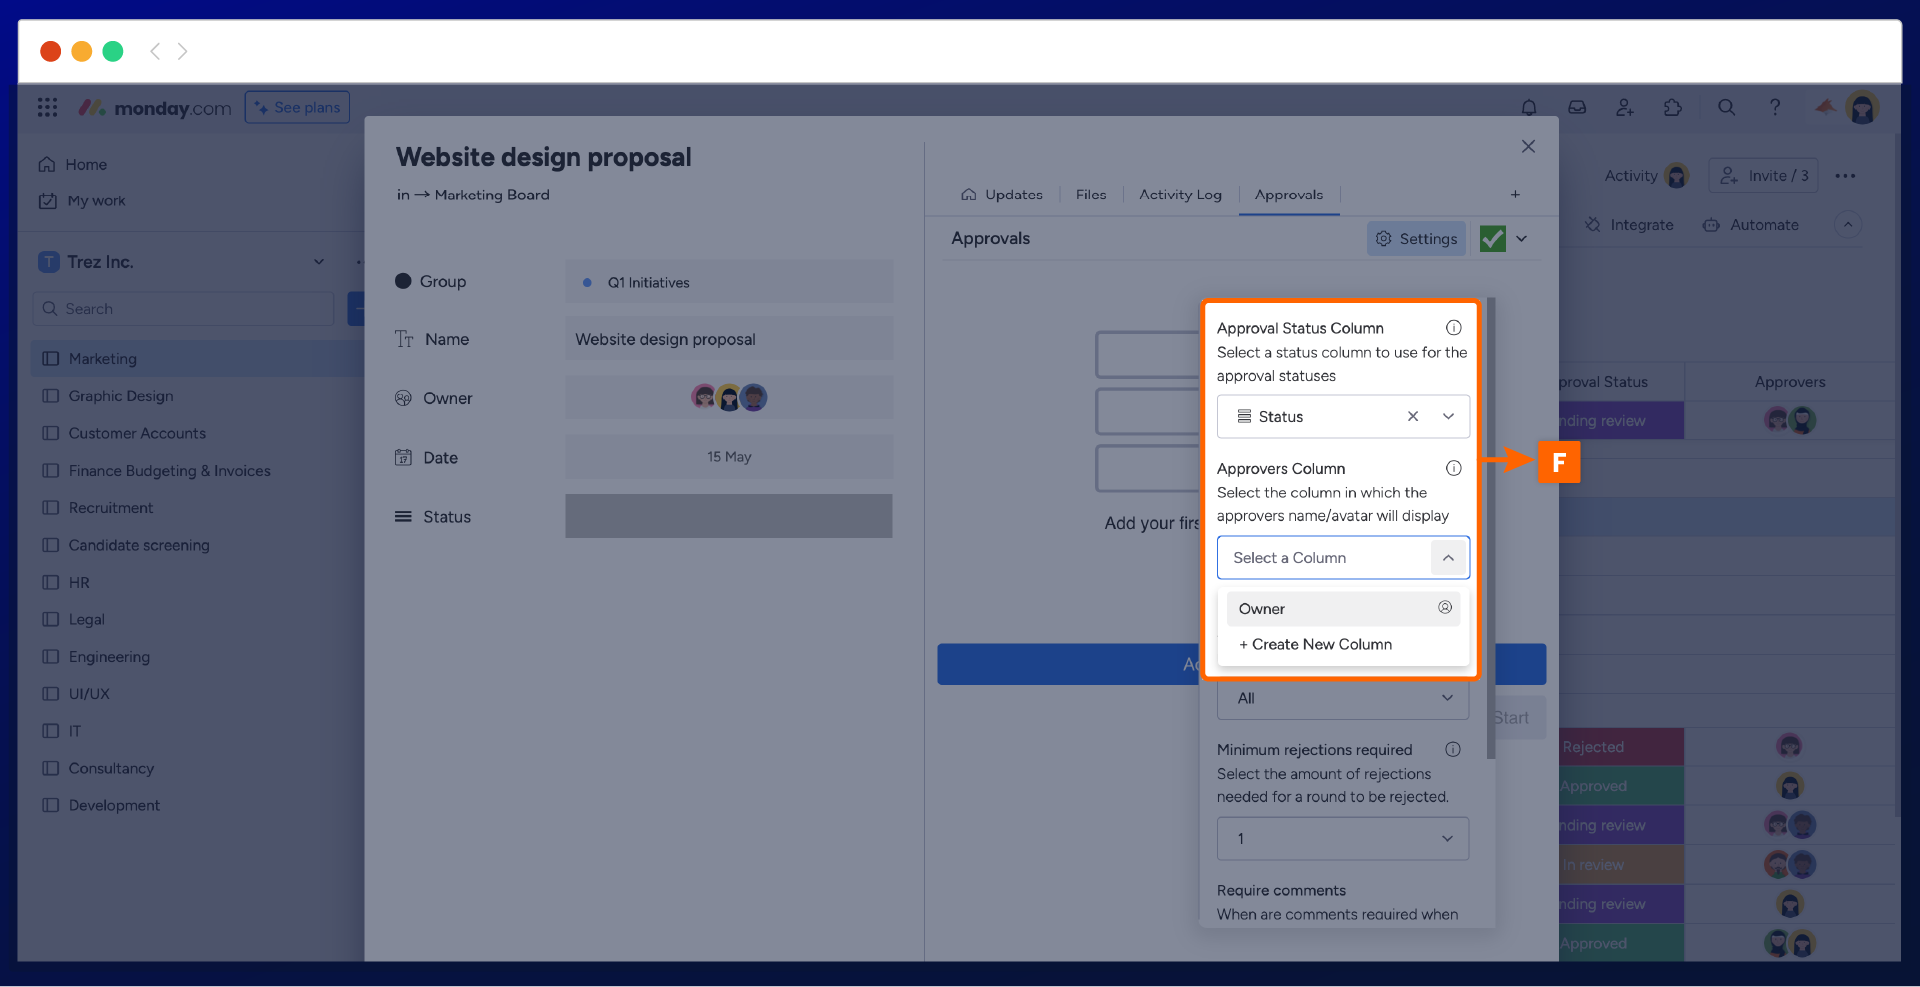This screenshot has width=1920, height=987.
Task: Open the approvals Settings button
Action: click(1416, 239)
